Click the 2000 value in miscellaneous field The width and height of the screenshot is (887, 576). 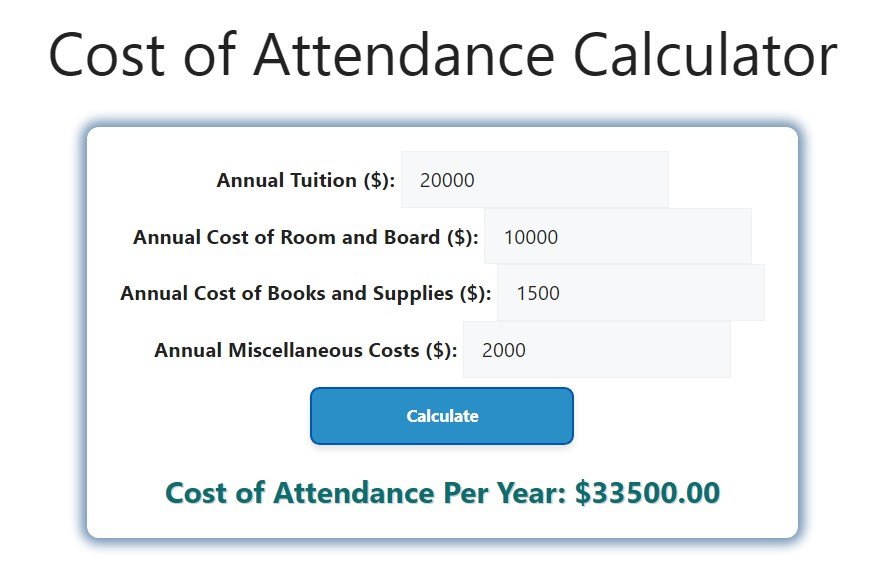(503, 351)
